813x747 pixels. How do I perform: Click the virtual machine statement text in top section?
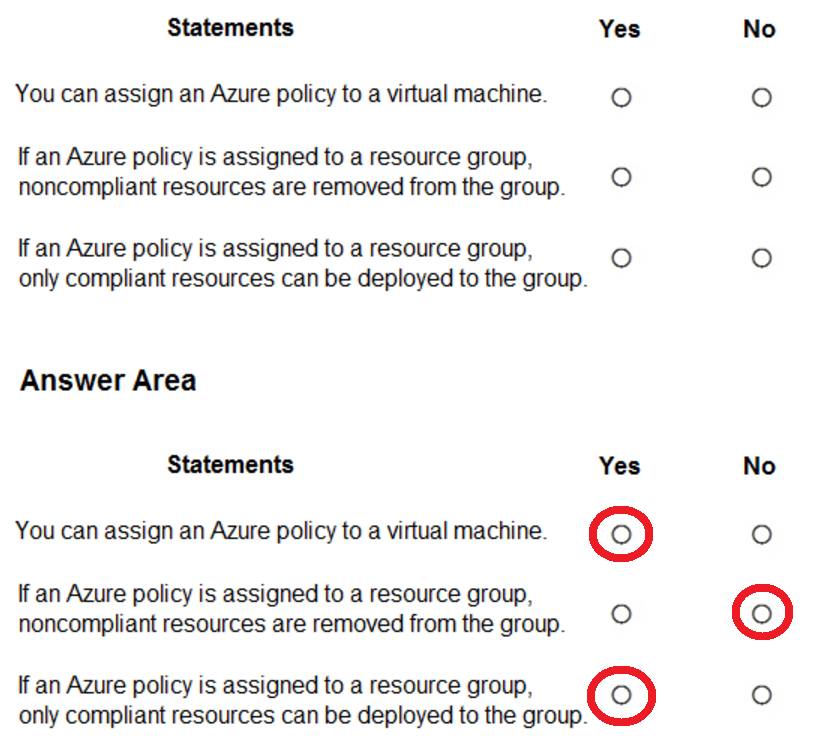pyautogui.click(x=281, y=95)
